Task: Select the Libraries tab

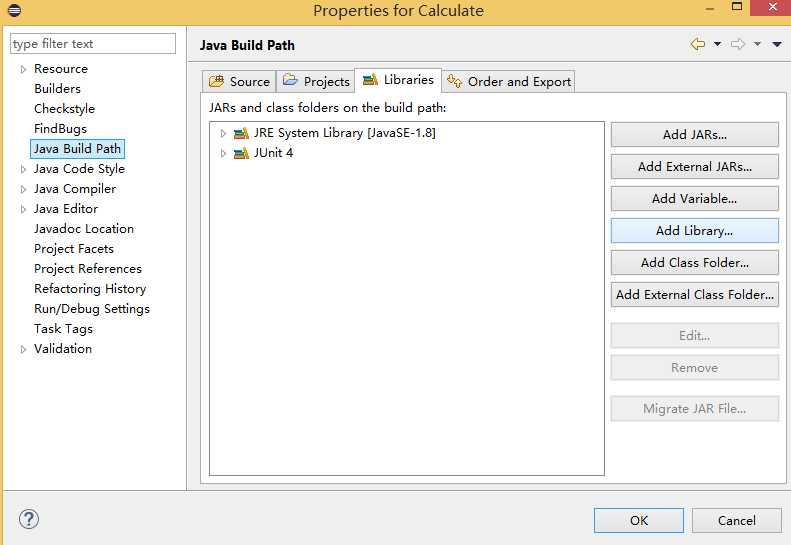Action: pos(398,80)
